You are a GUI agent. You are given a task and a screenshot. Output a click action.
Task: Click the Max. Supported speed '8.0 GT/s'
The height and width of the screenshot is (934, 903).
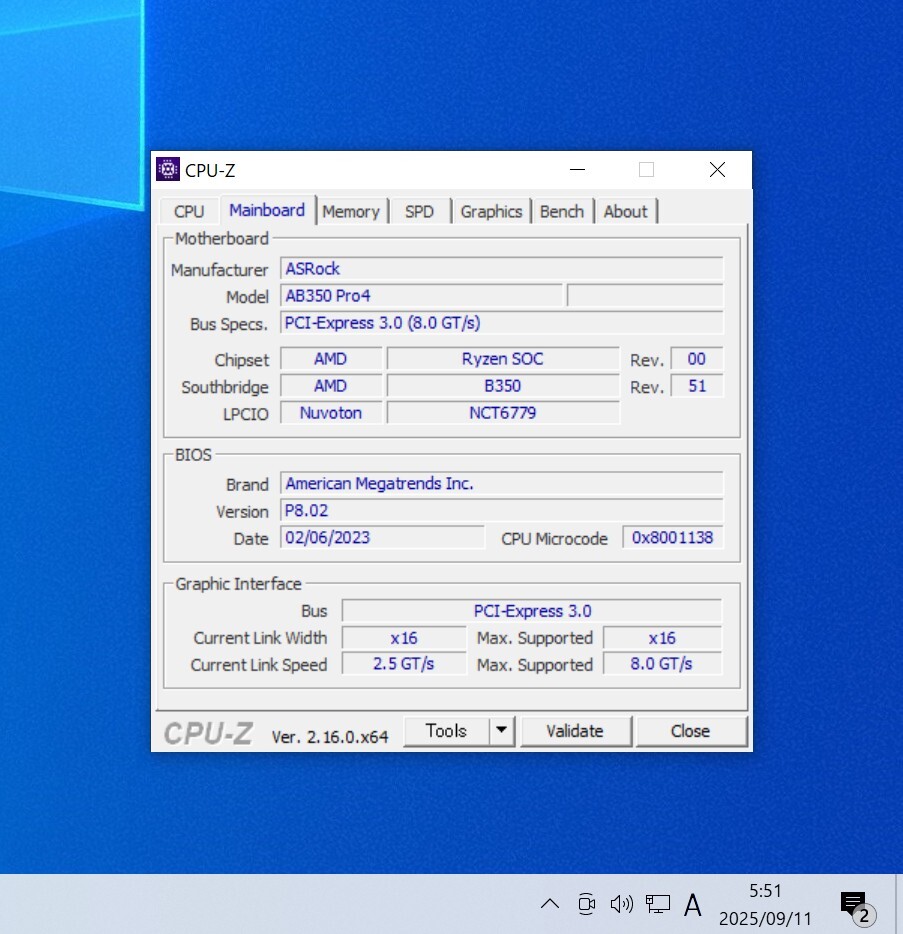(662, 664)
